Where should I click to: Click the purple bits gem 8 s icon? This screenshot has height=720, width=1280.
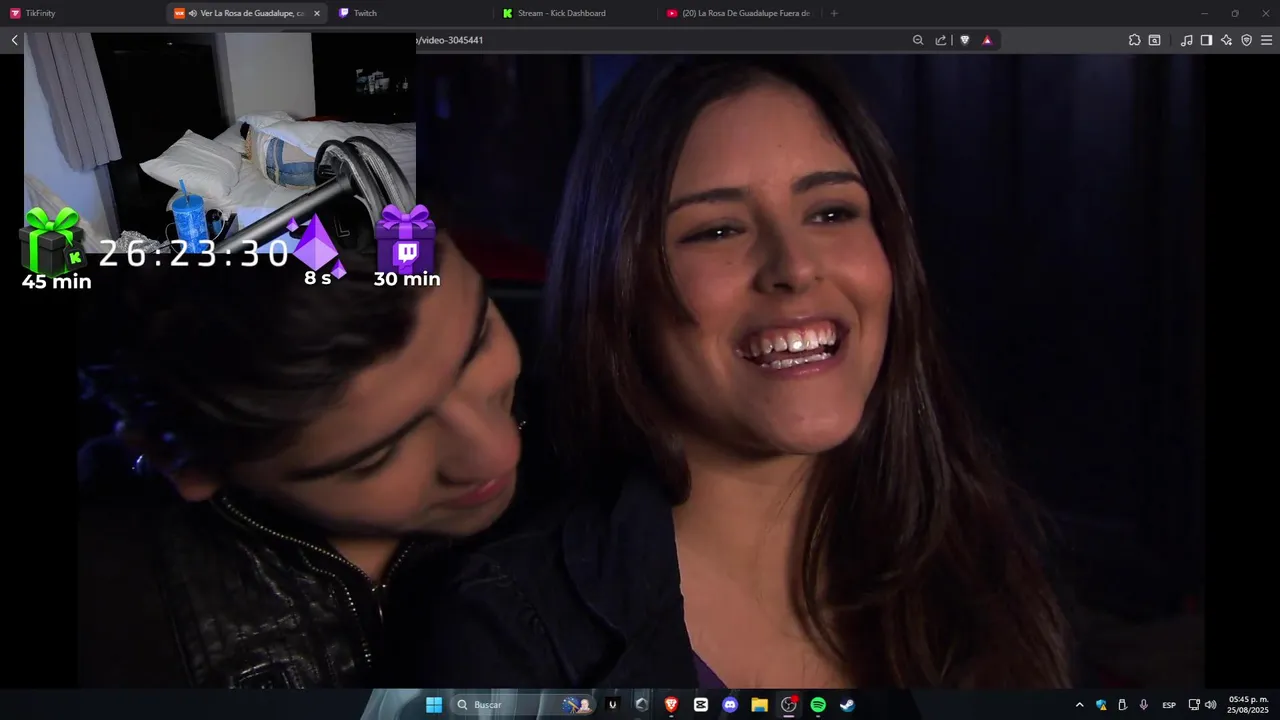point(318,245)
